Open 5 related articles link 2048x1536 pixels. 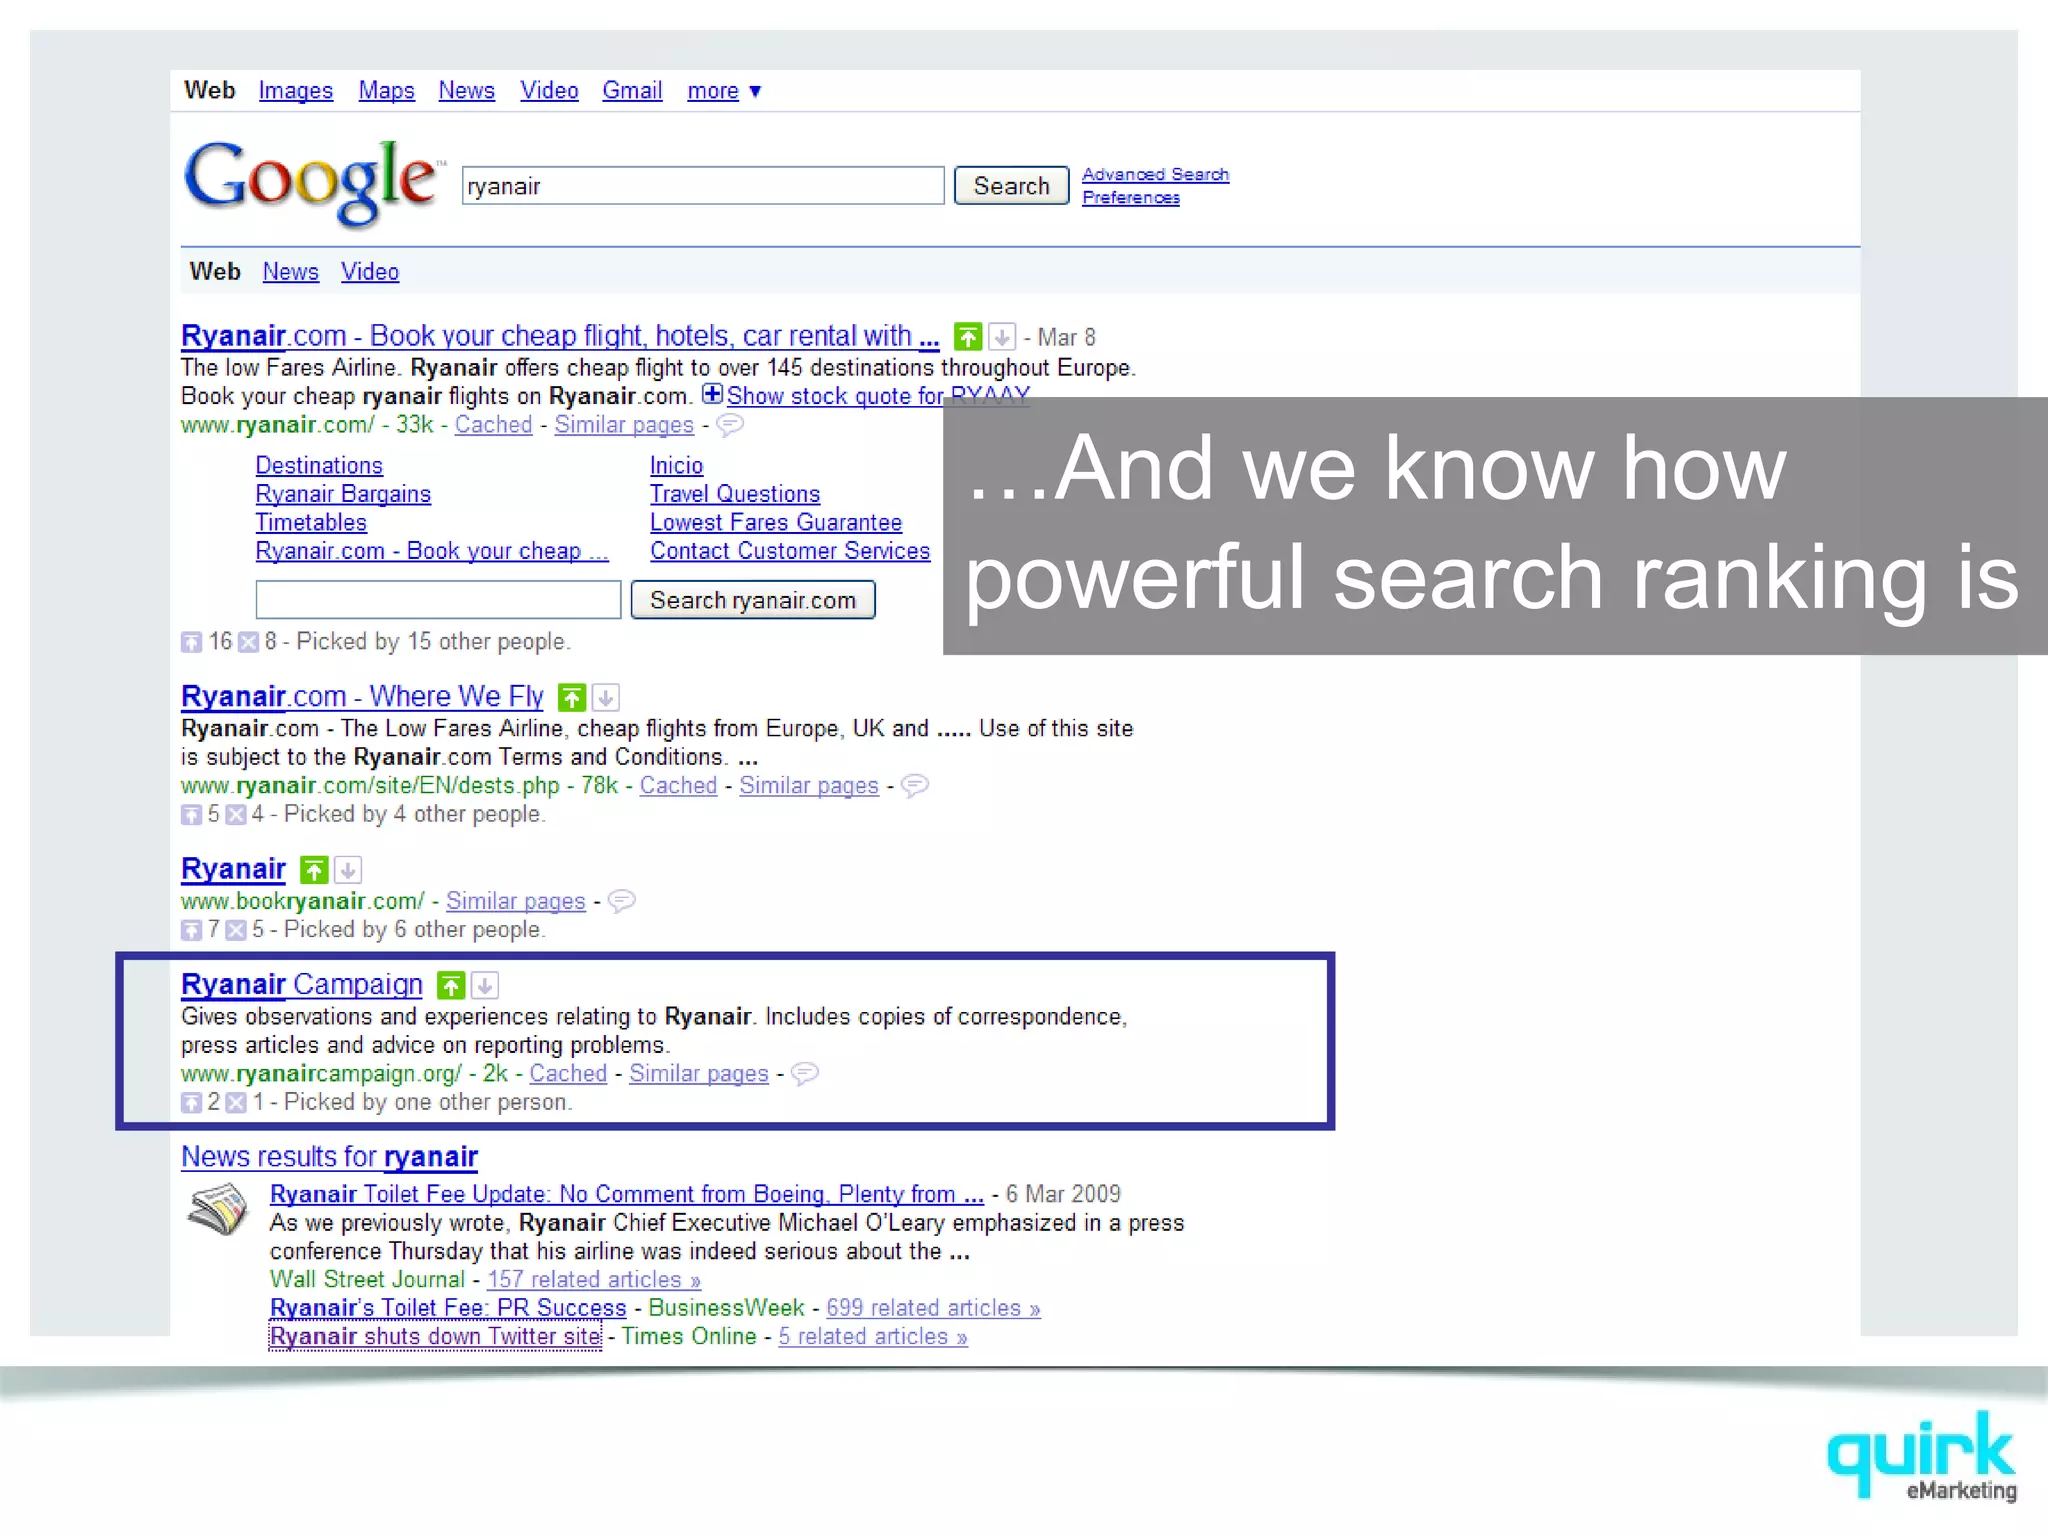pyautogui.click(x=873, y=1337)
